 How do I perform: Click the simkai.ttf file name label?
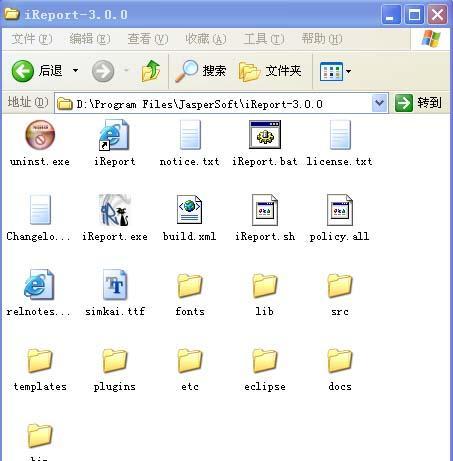(x=115, y=312)
